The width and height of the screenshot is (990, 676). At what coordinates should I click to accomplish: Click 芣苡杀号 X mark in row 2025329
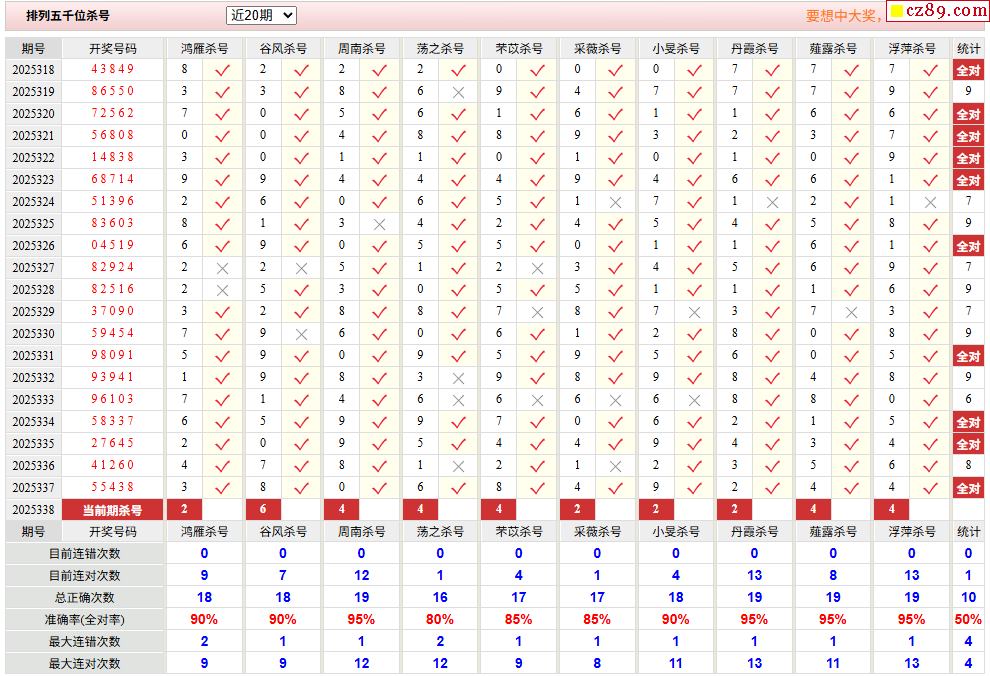coord(537,312)
